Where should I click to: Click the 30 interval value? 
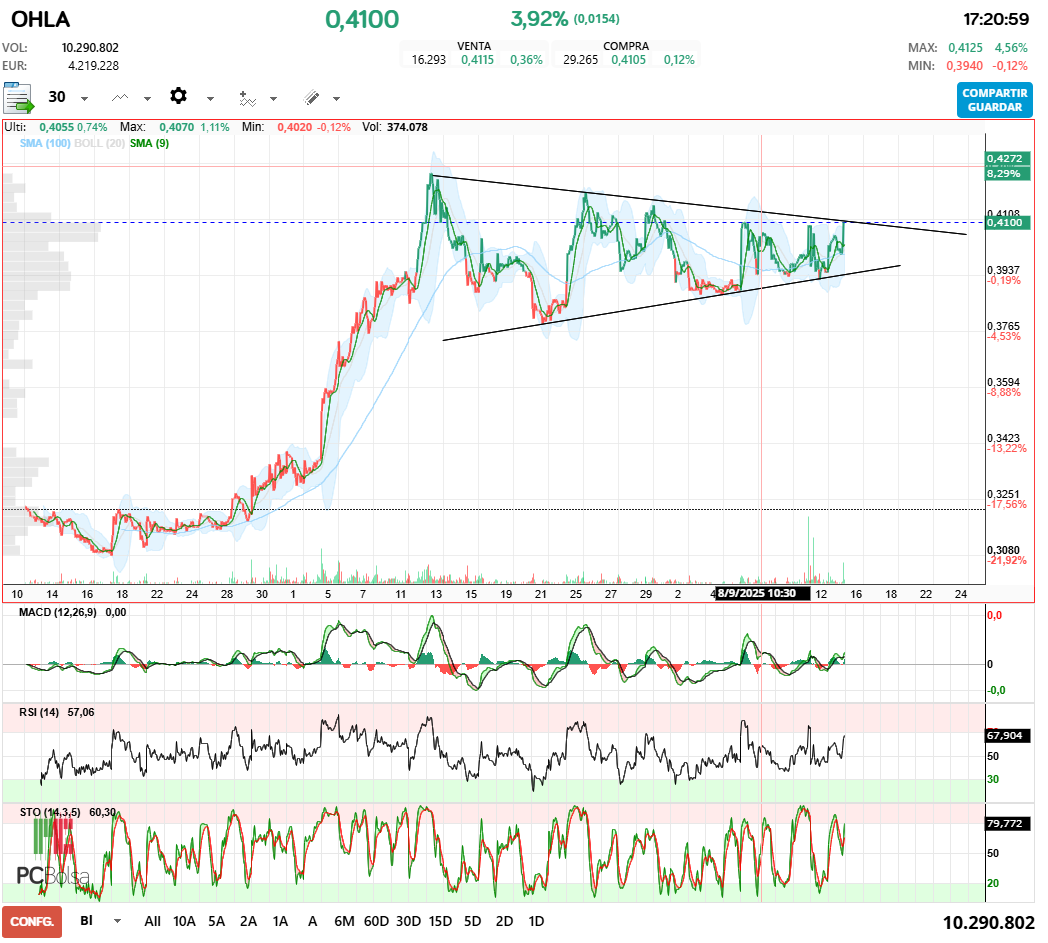[57, 97]
